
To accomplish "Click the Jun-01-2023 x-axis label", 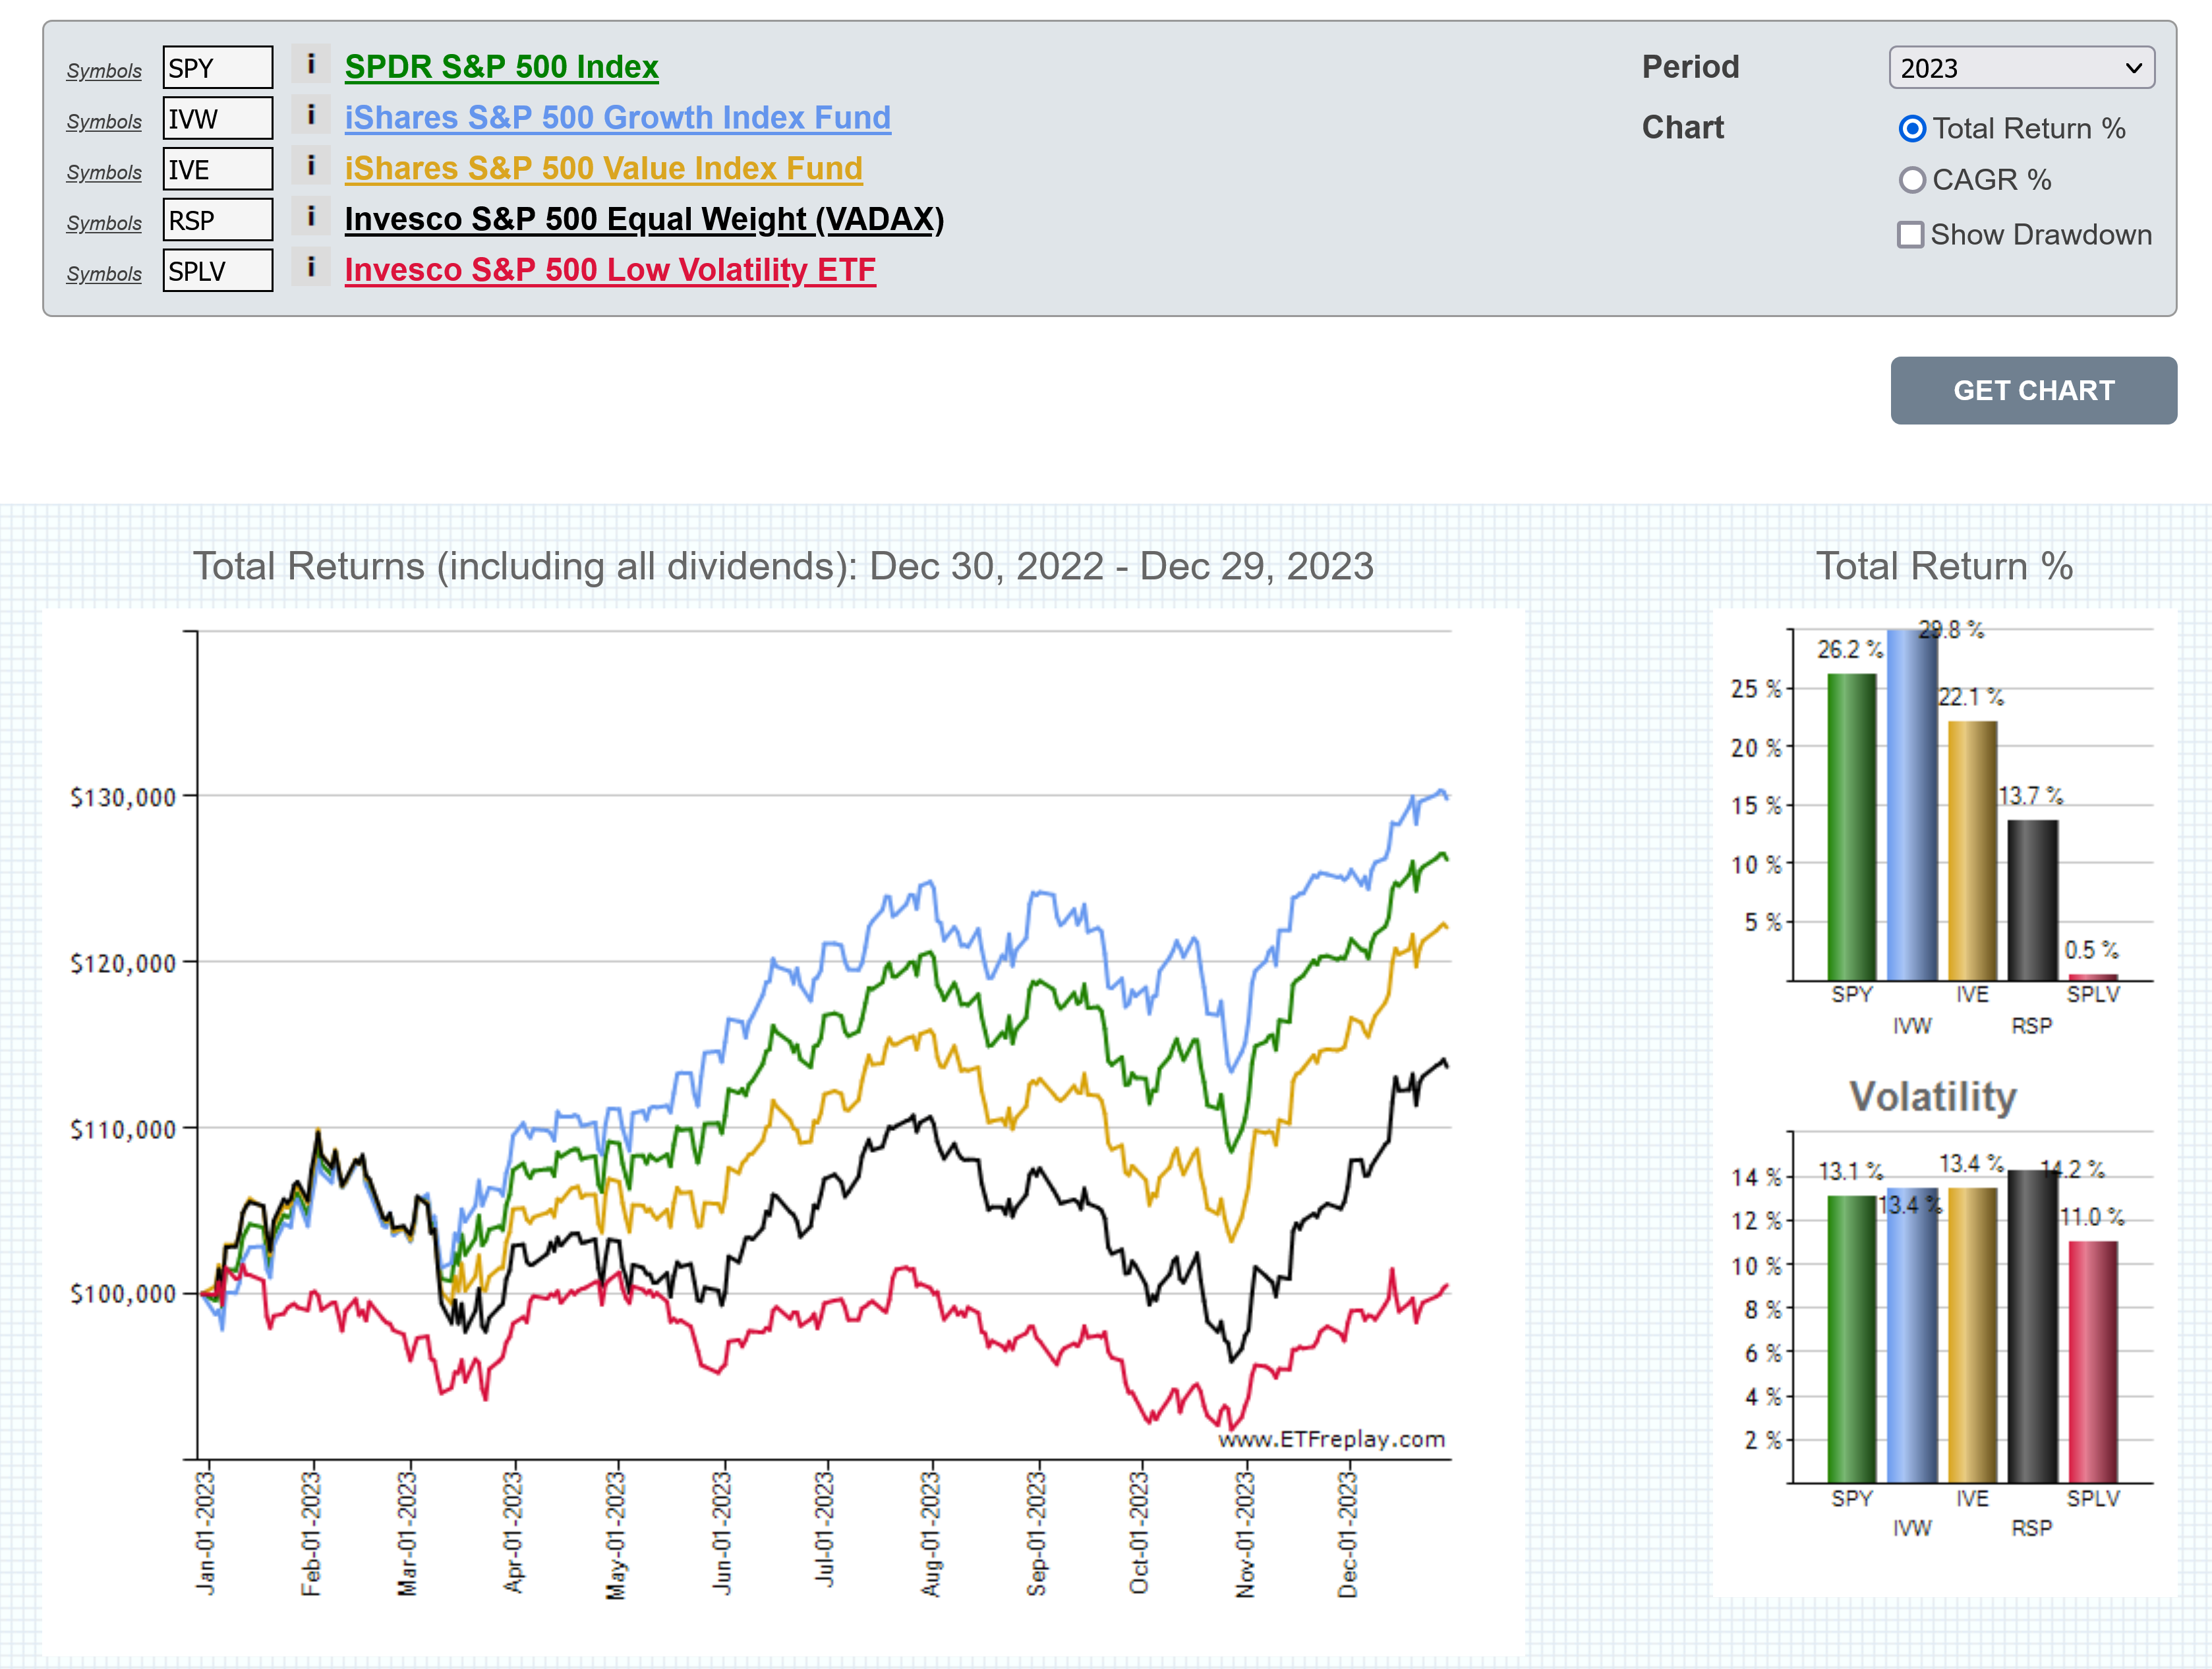I will tap(721, 1533).
